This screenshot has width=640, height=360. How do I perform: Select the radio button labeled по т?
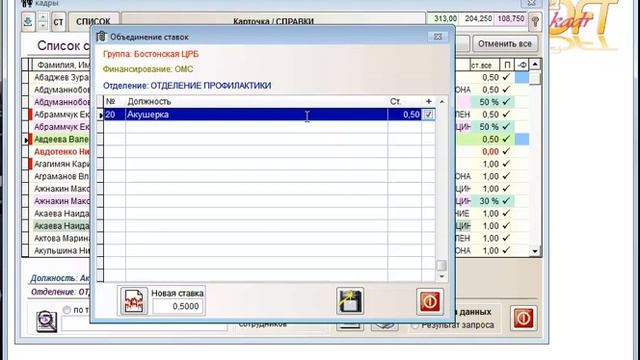tap(67, 310)
